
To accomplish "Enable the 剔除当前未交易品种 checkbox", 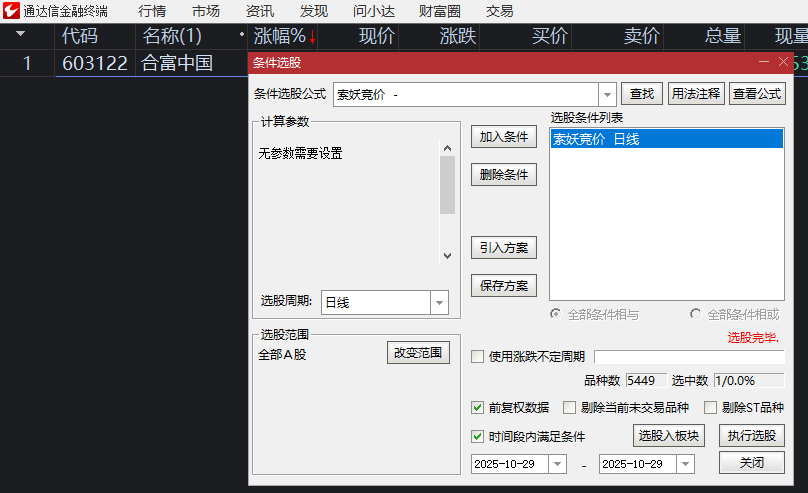I will pos(569,408).
